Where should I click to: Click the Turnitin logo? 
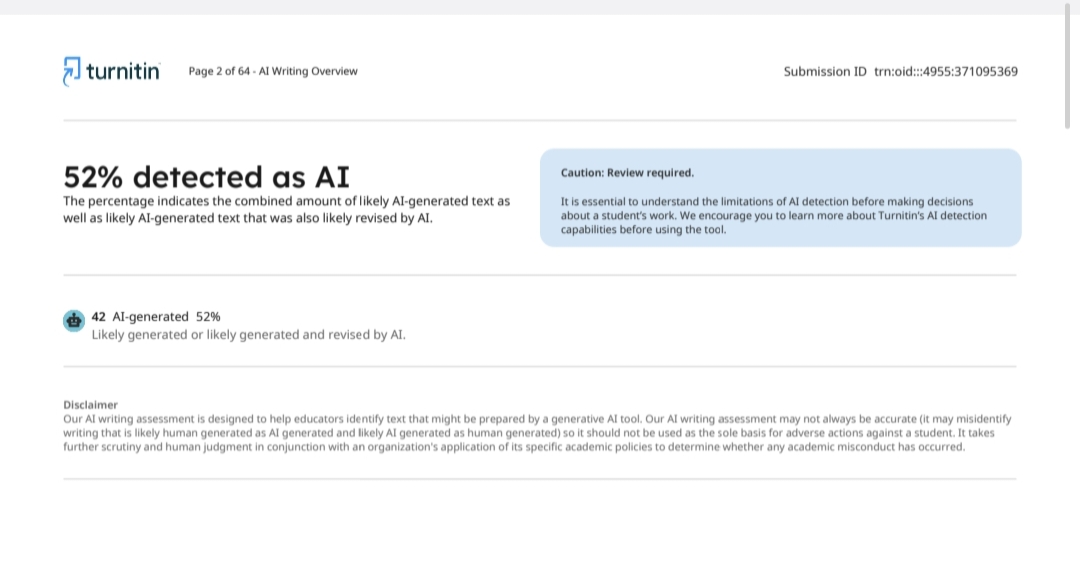112,71
